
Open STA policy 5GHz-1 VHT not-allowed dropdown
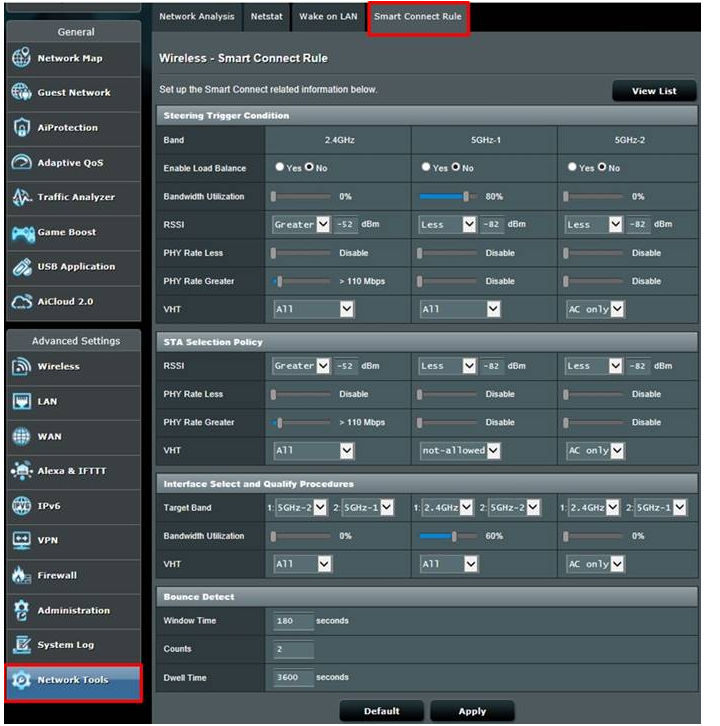460,451
